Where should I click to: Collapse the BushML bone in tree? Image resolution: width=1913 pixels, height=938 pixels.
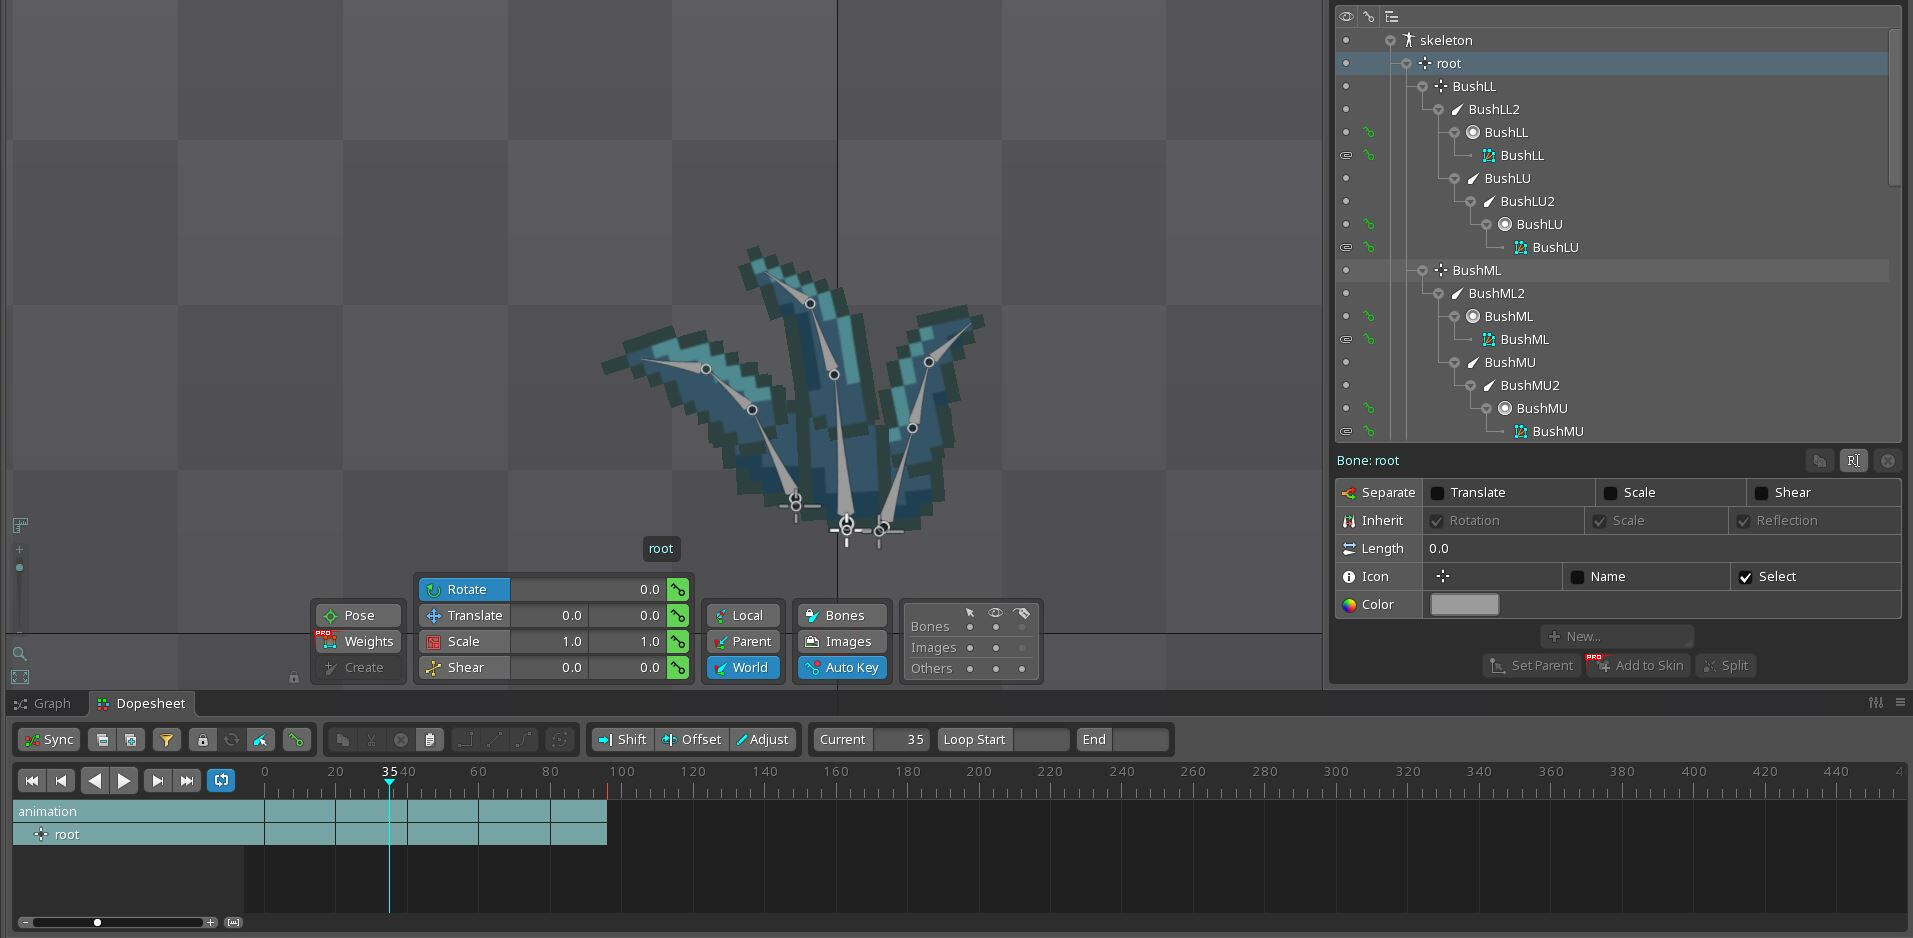(1422, 271)
